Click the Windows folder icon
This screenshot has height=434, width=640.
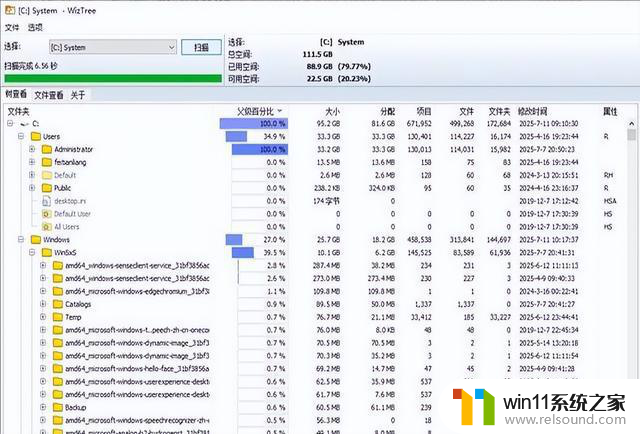(36, 240)
